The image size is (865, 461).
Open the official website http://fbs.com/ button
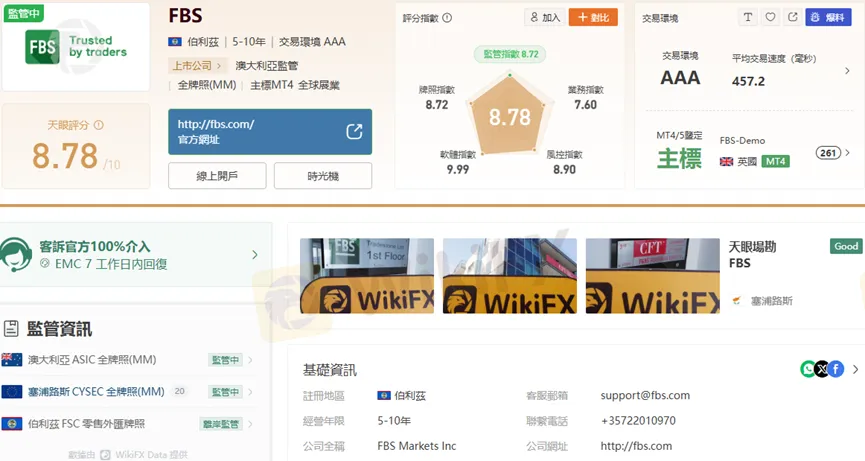click(270, 132)
